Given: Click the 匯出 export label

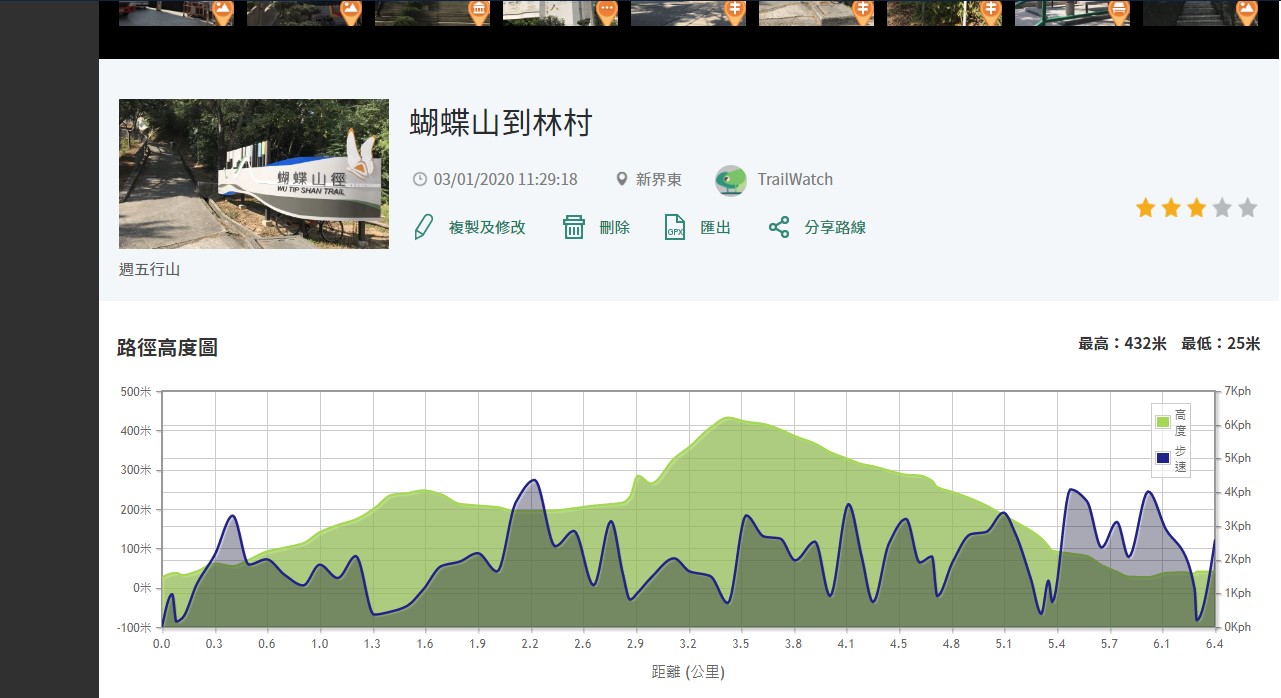Looking at the screenshot, I should coord(715,228).
